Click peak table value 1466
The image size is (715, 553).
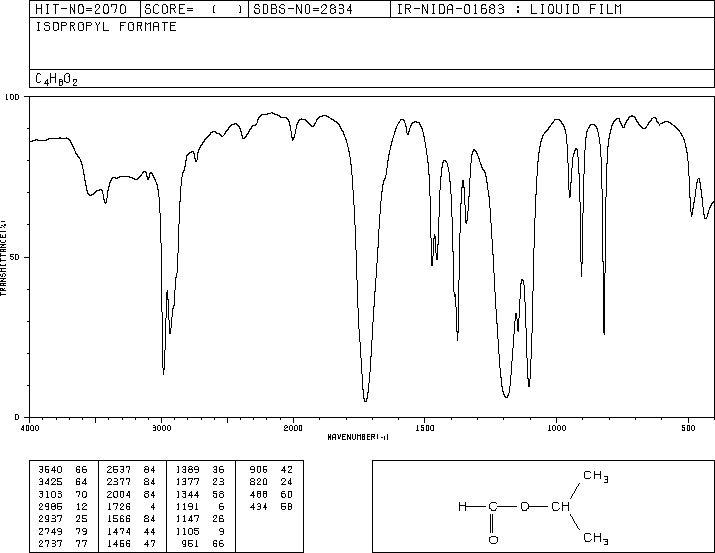(x=119, y=543)
